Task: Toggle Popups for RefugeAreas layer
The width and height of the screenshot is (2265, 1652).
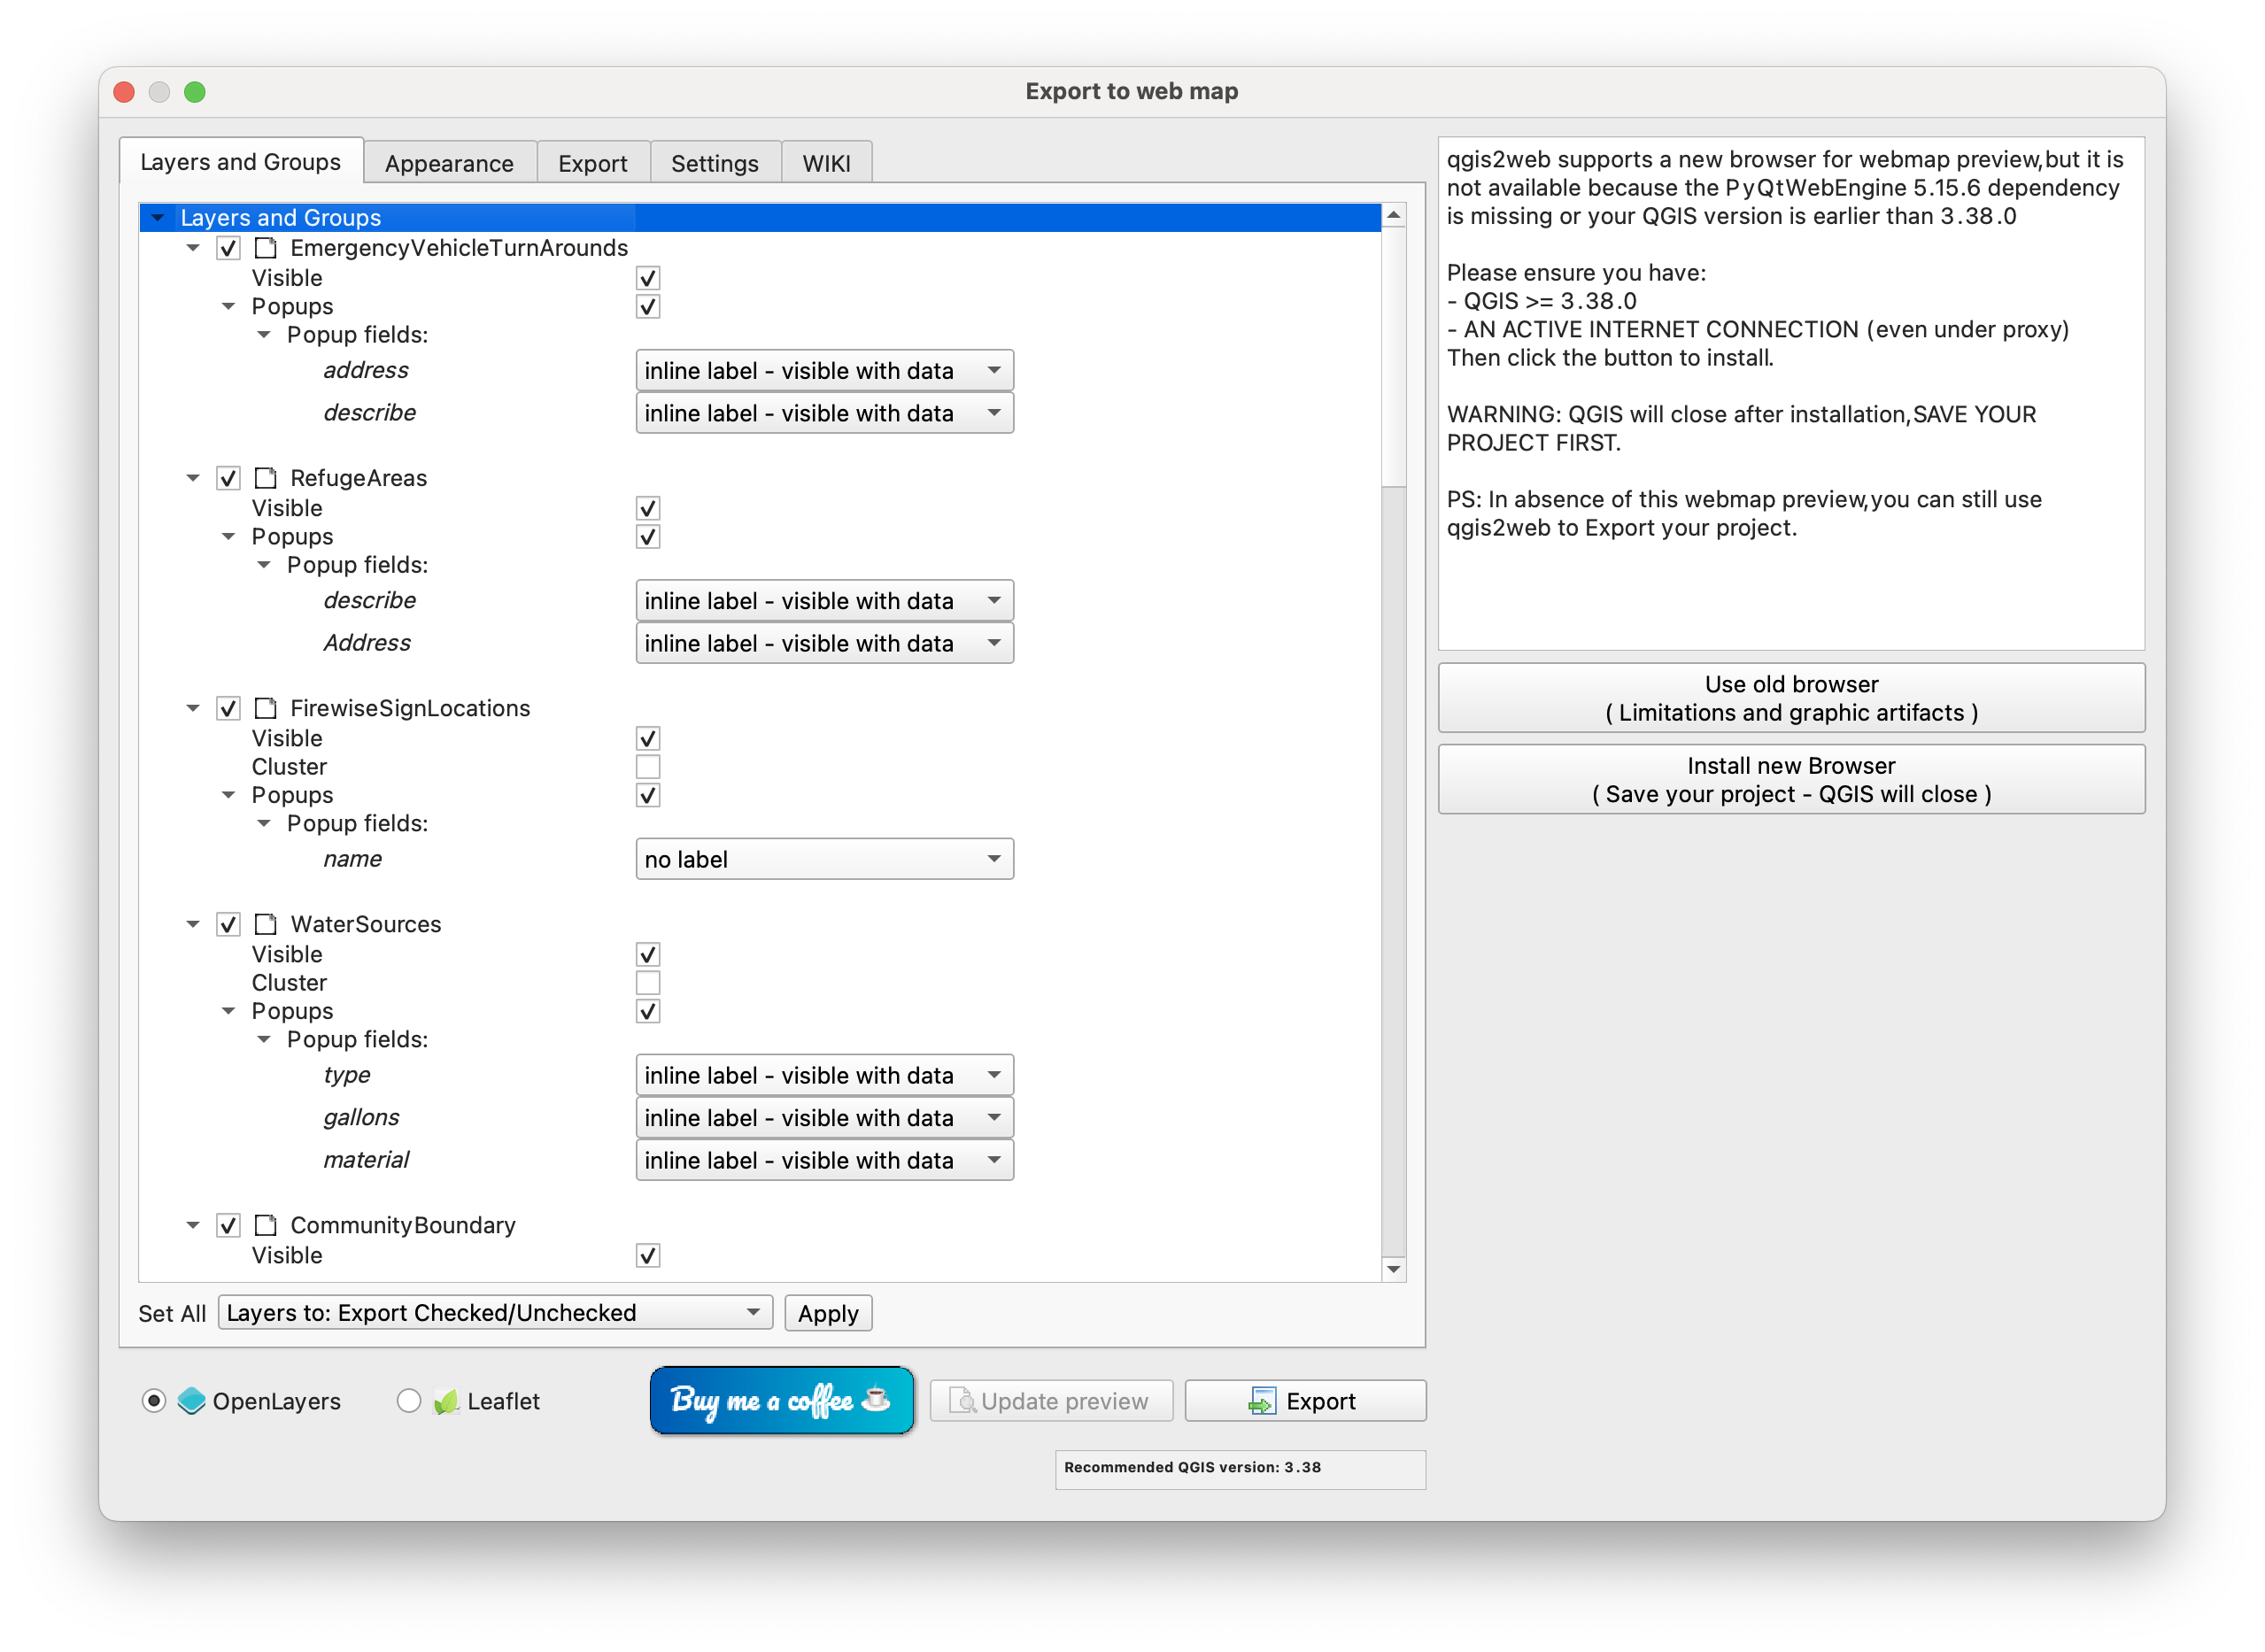Action: (x=648, y=537)
